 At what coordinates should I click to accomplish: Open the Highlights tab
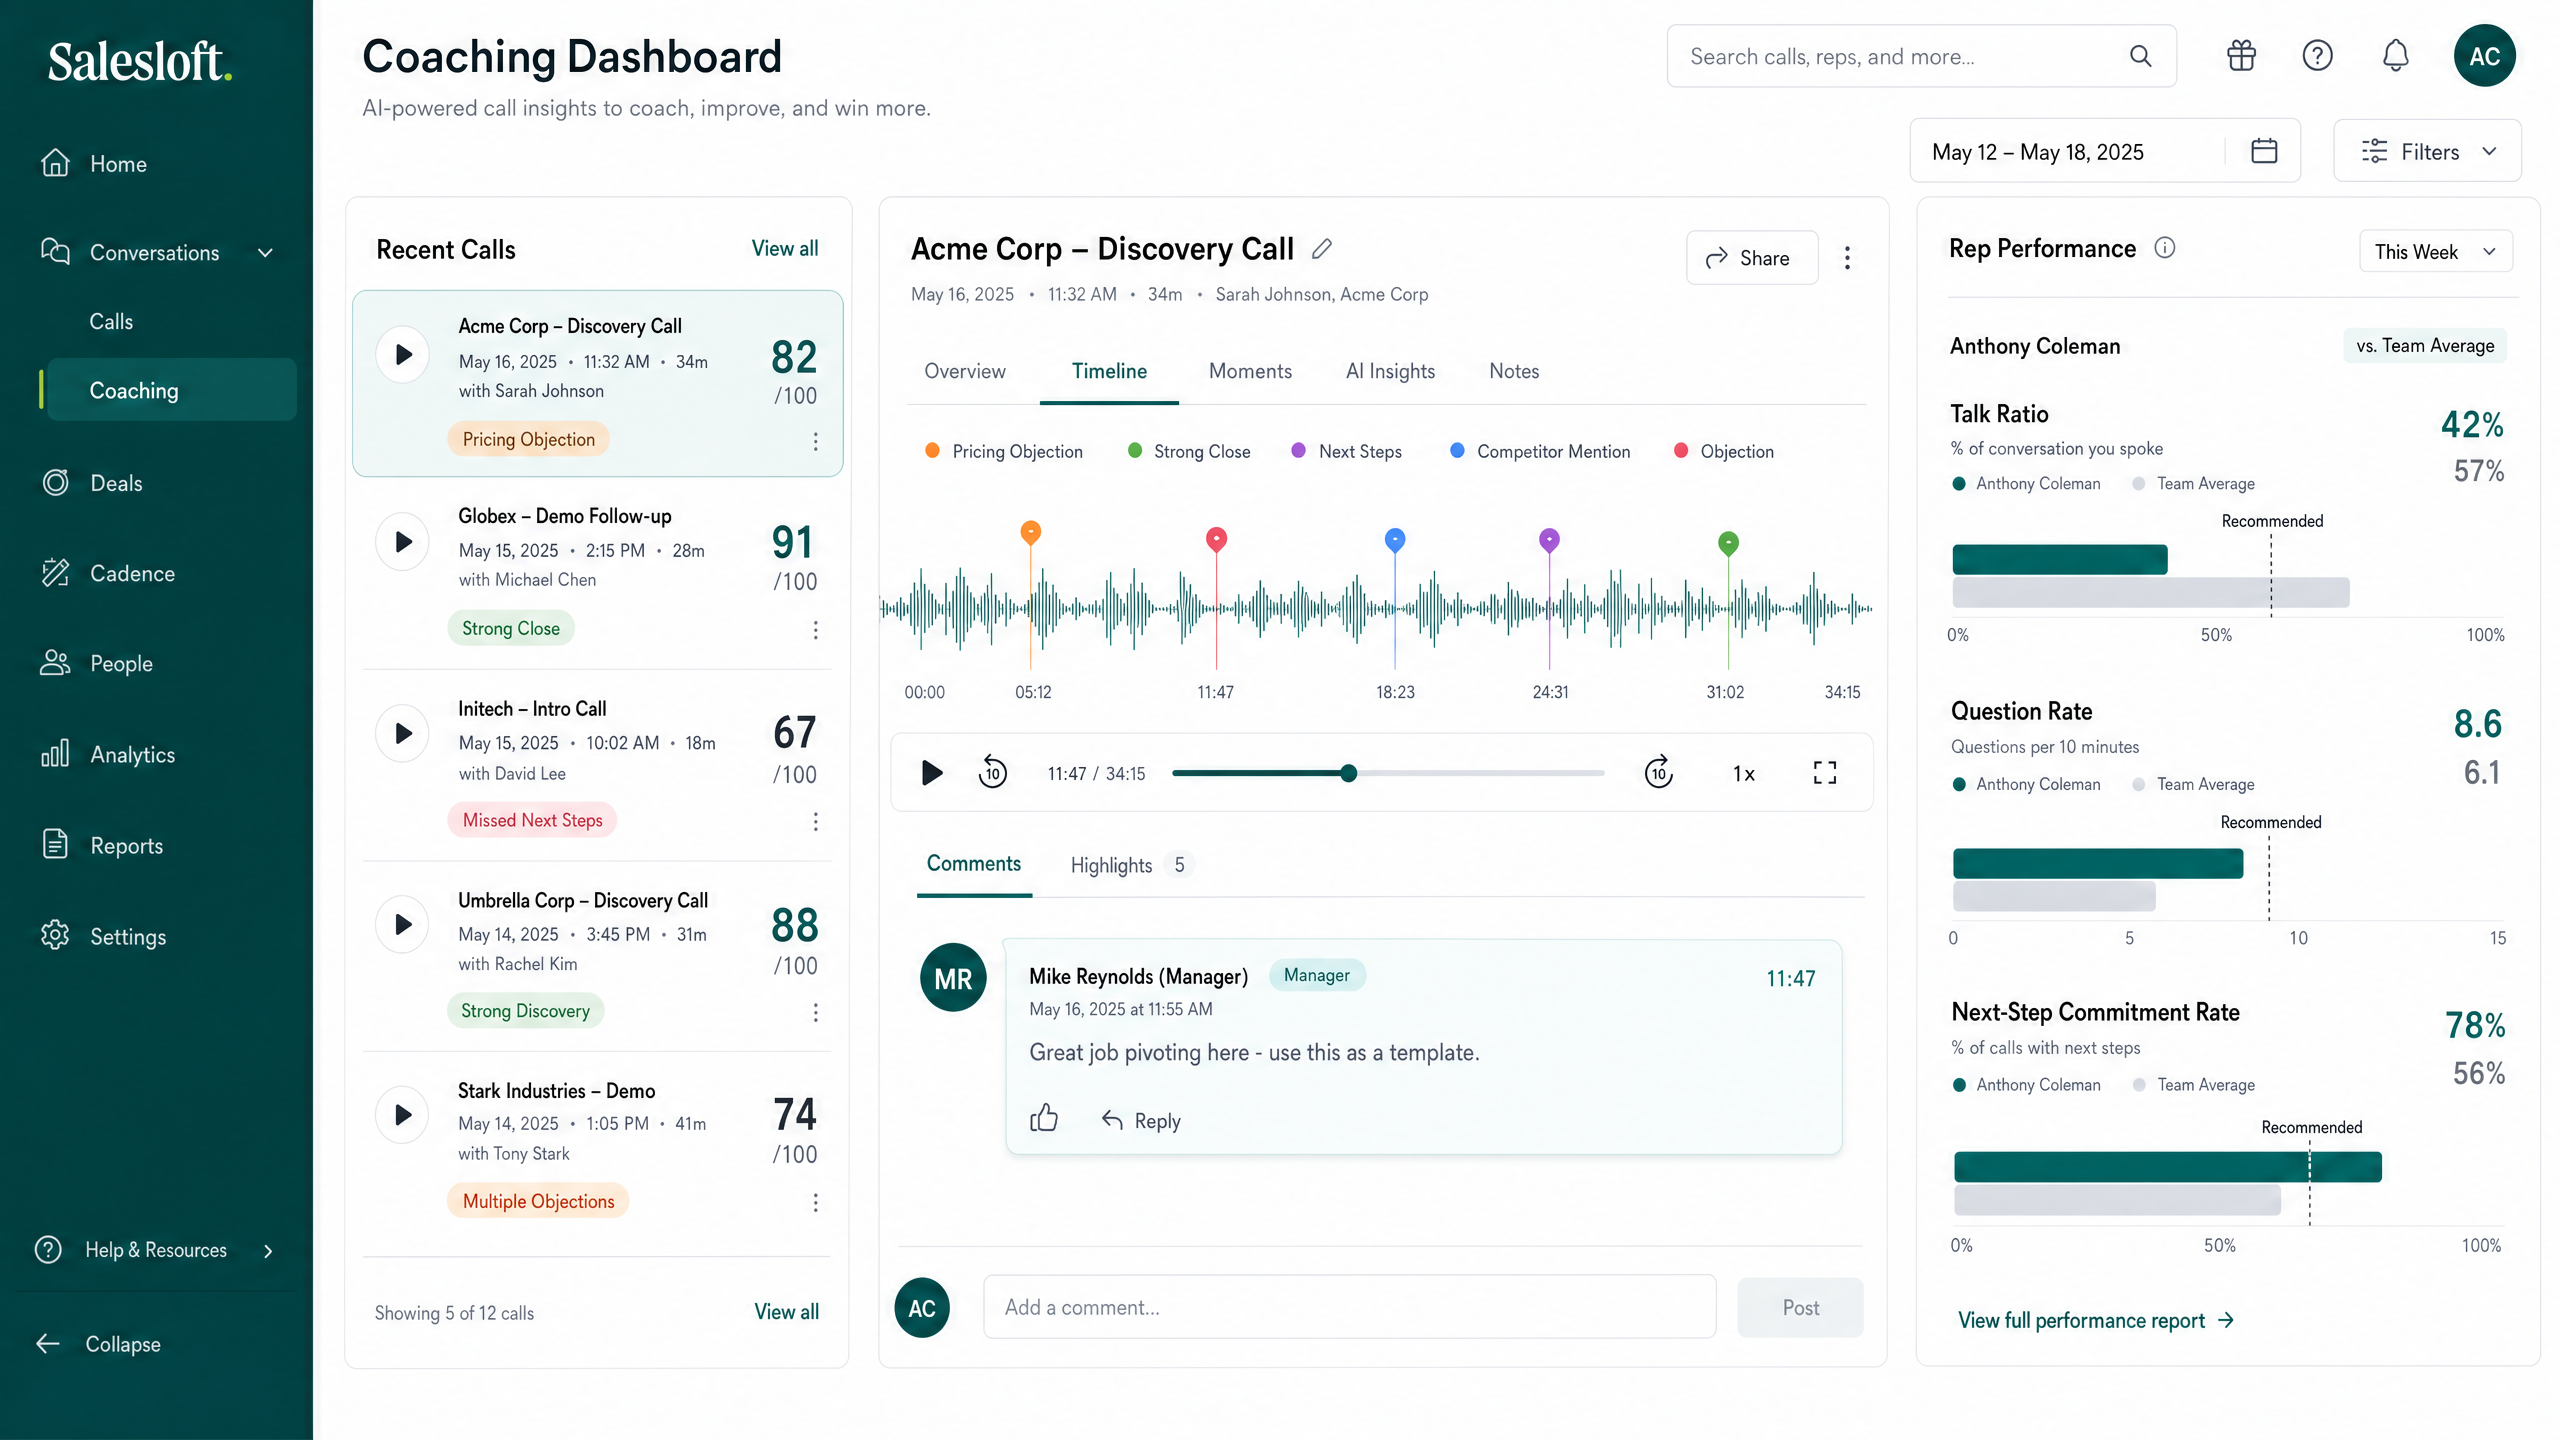1130,865
